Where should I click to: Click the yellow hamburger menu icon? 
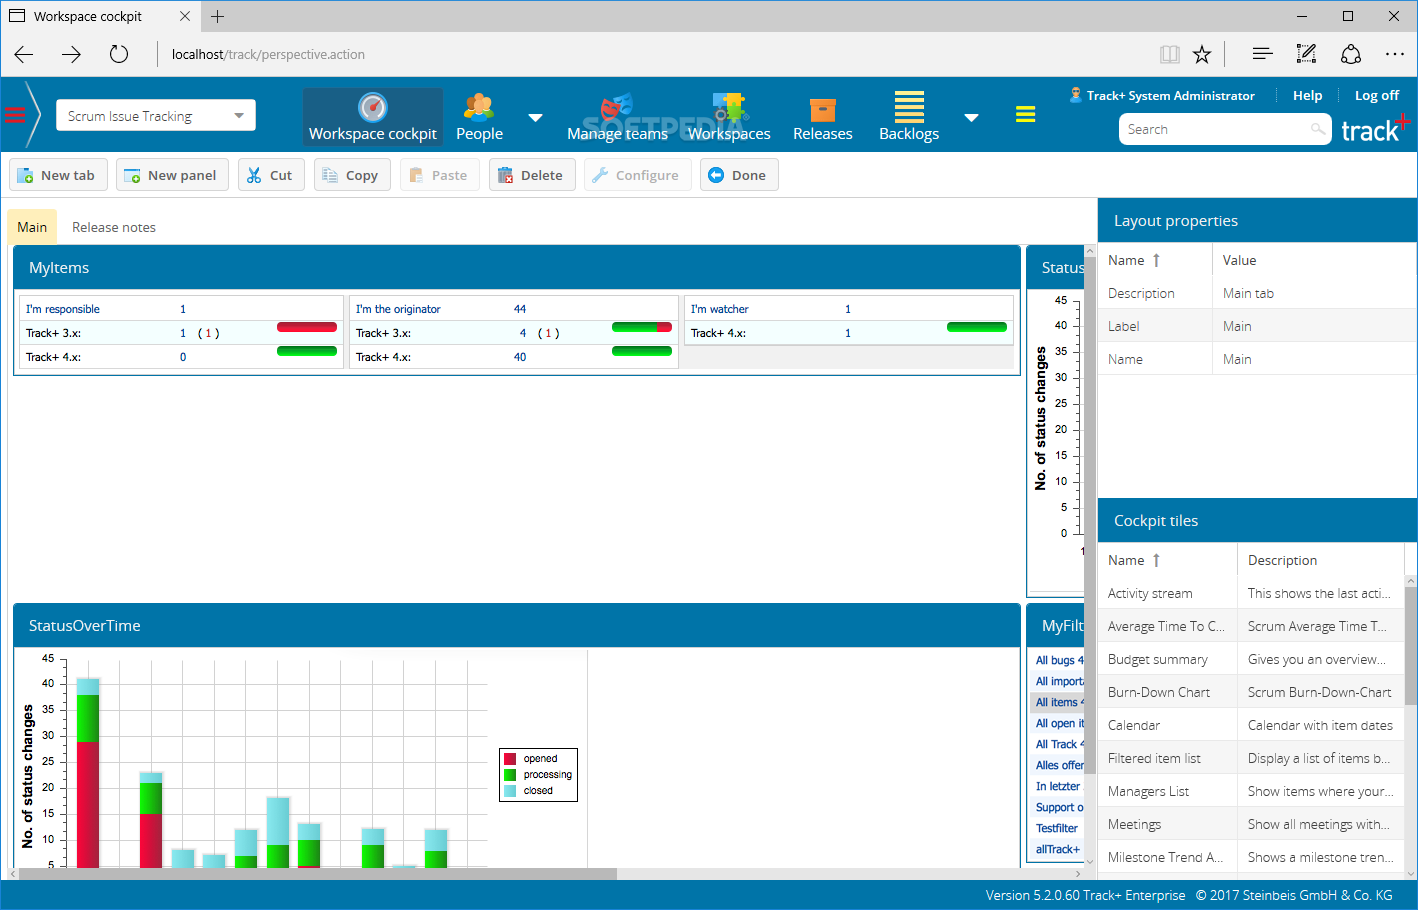1025,114
